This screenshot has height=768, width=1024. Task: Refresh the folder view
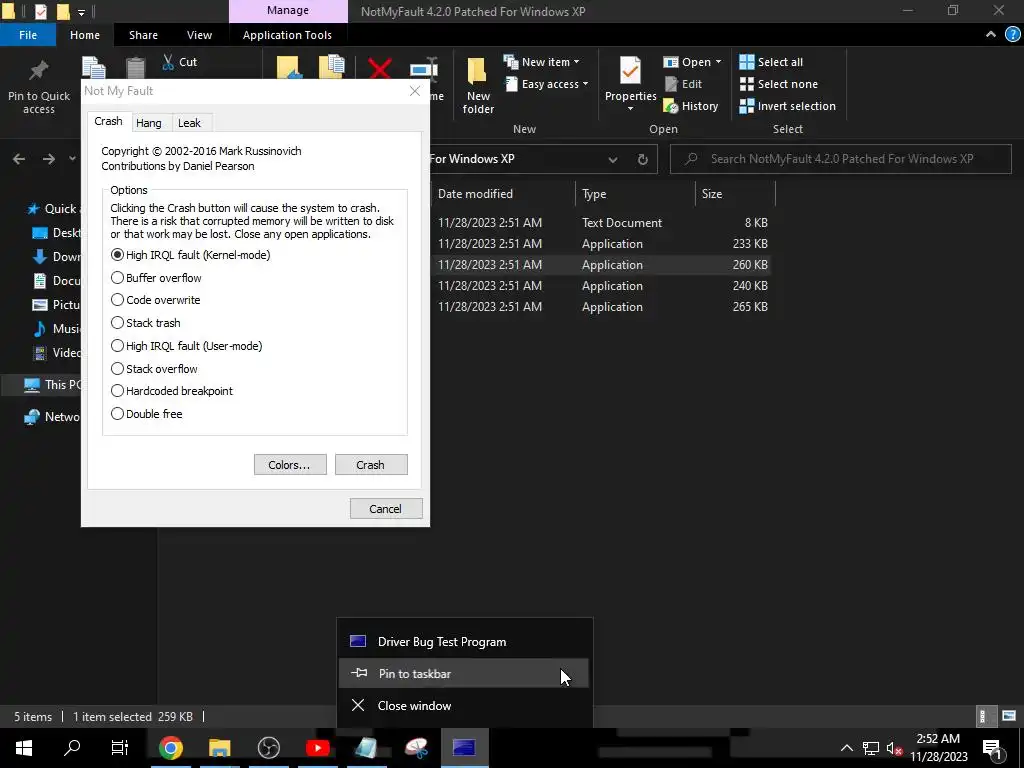(x=643, y=159)
